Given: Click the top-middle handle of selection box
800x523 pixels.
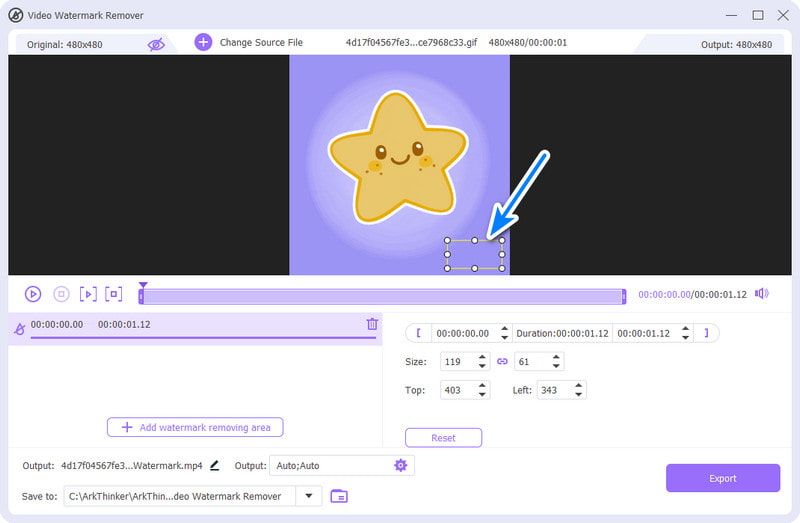Looking at the screenshot, I should [474, 240].
